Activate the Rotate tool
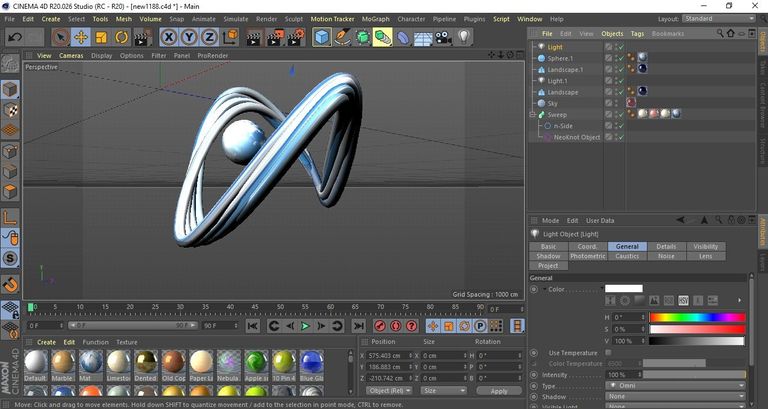Screen dimensions: 768x409 [121, 37]
